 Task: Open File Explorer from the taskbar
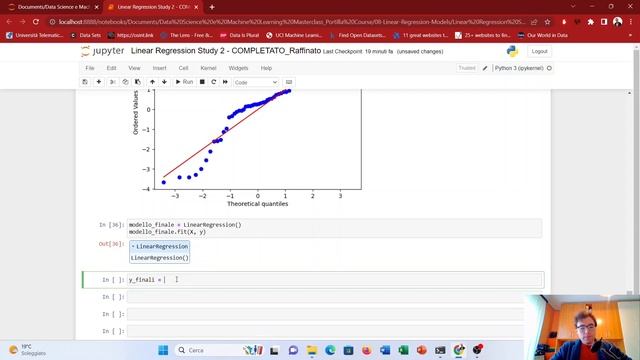point(312,350)
